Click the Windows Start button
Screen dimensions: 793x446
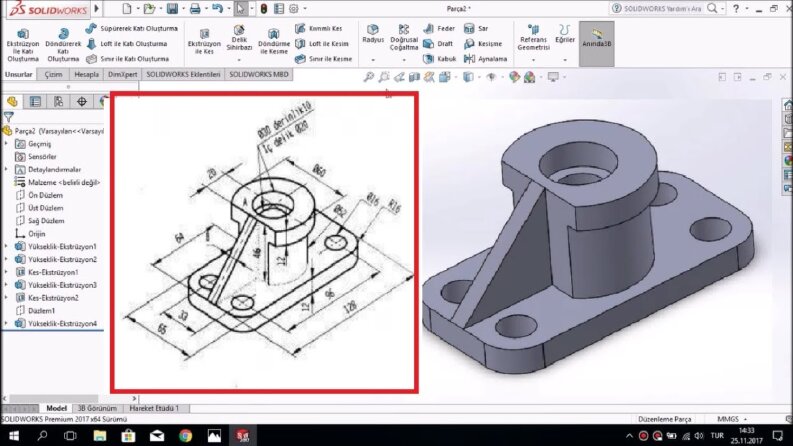point(14,435)
